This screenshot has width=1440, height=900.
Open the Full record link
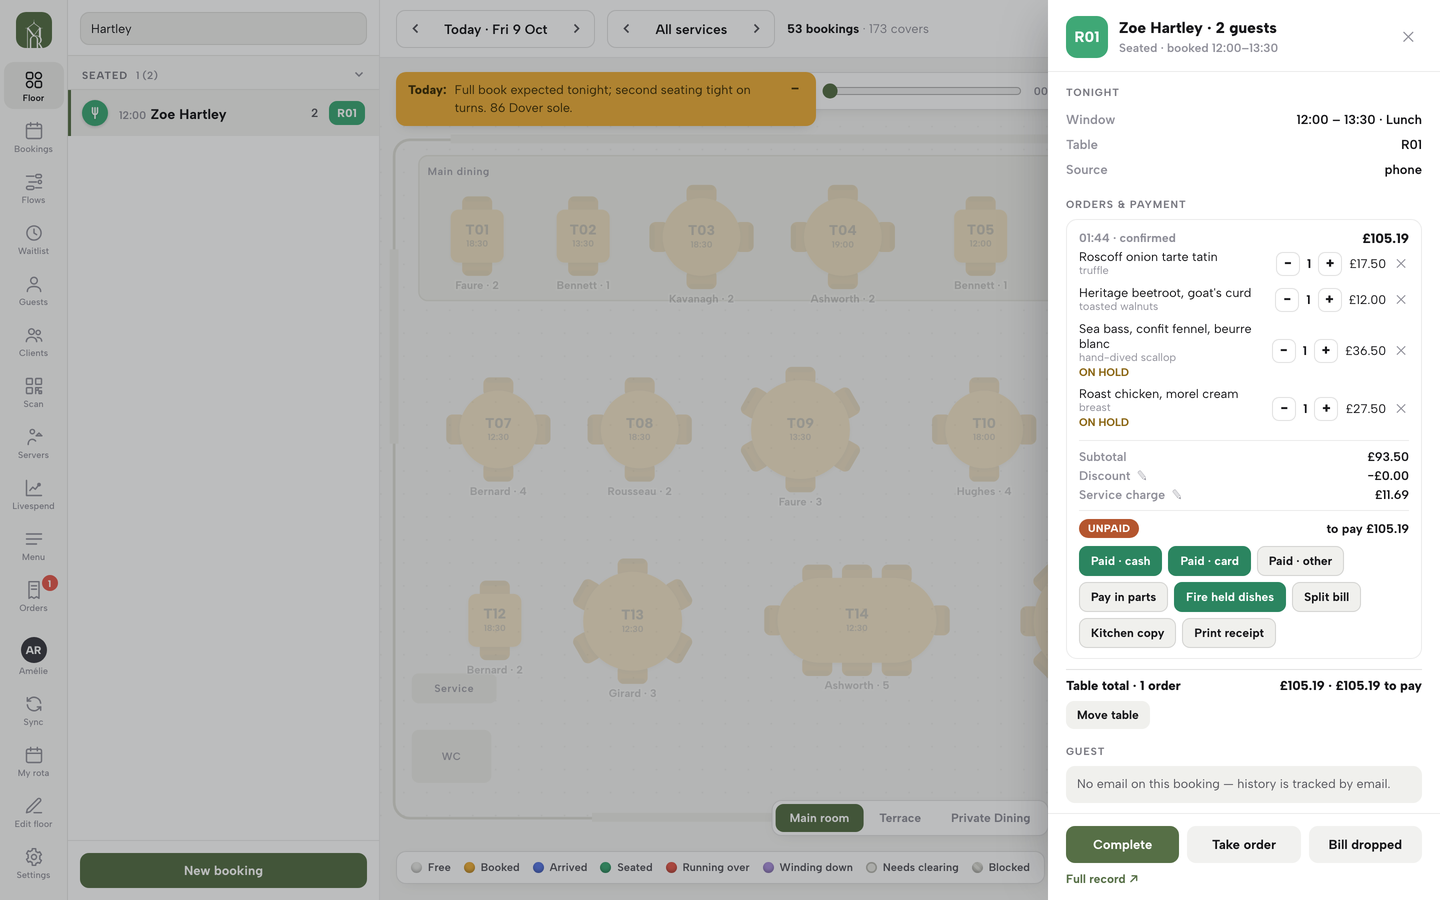pyautogui.click(x=1102, y=879)
